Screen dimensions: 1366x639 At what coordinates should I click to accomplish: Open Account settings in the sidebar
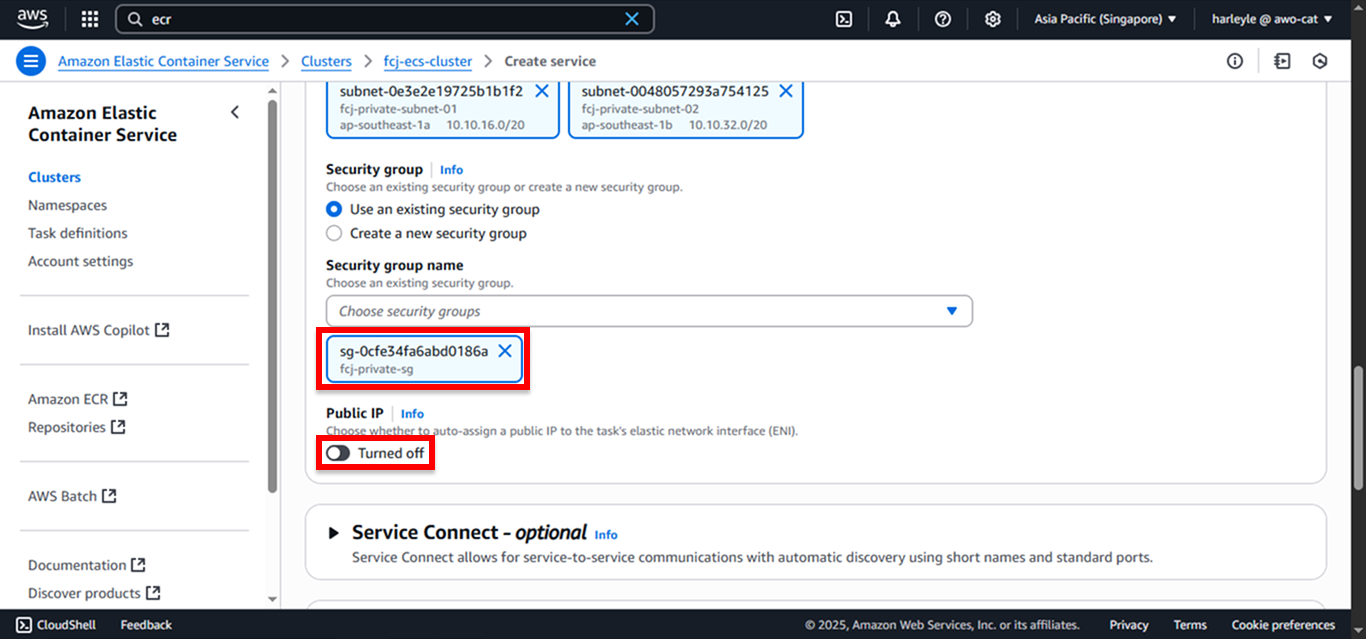tap(80, 261)
